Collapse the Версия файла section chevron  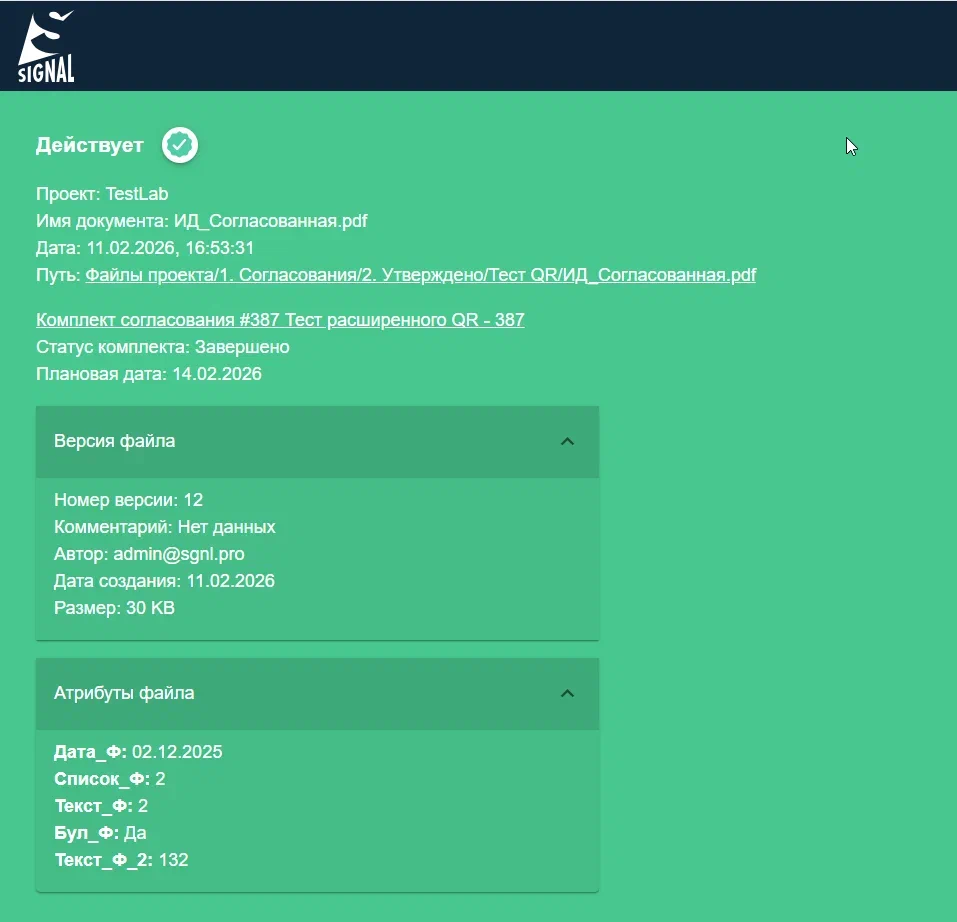pyautogui.click(x=567, y=441)
